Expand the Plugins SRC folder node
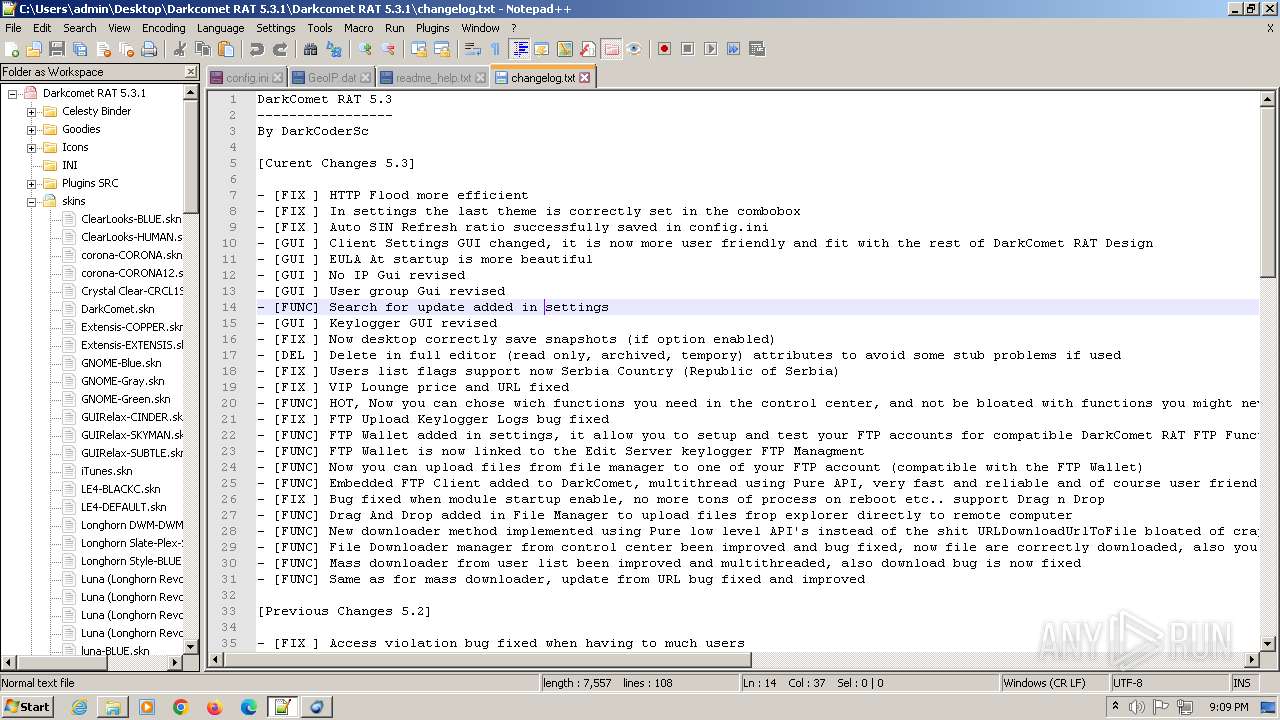Screen dimensions: 1280x720 pos(31,183)
